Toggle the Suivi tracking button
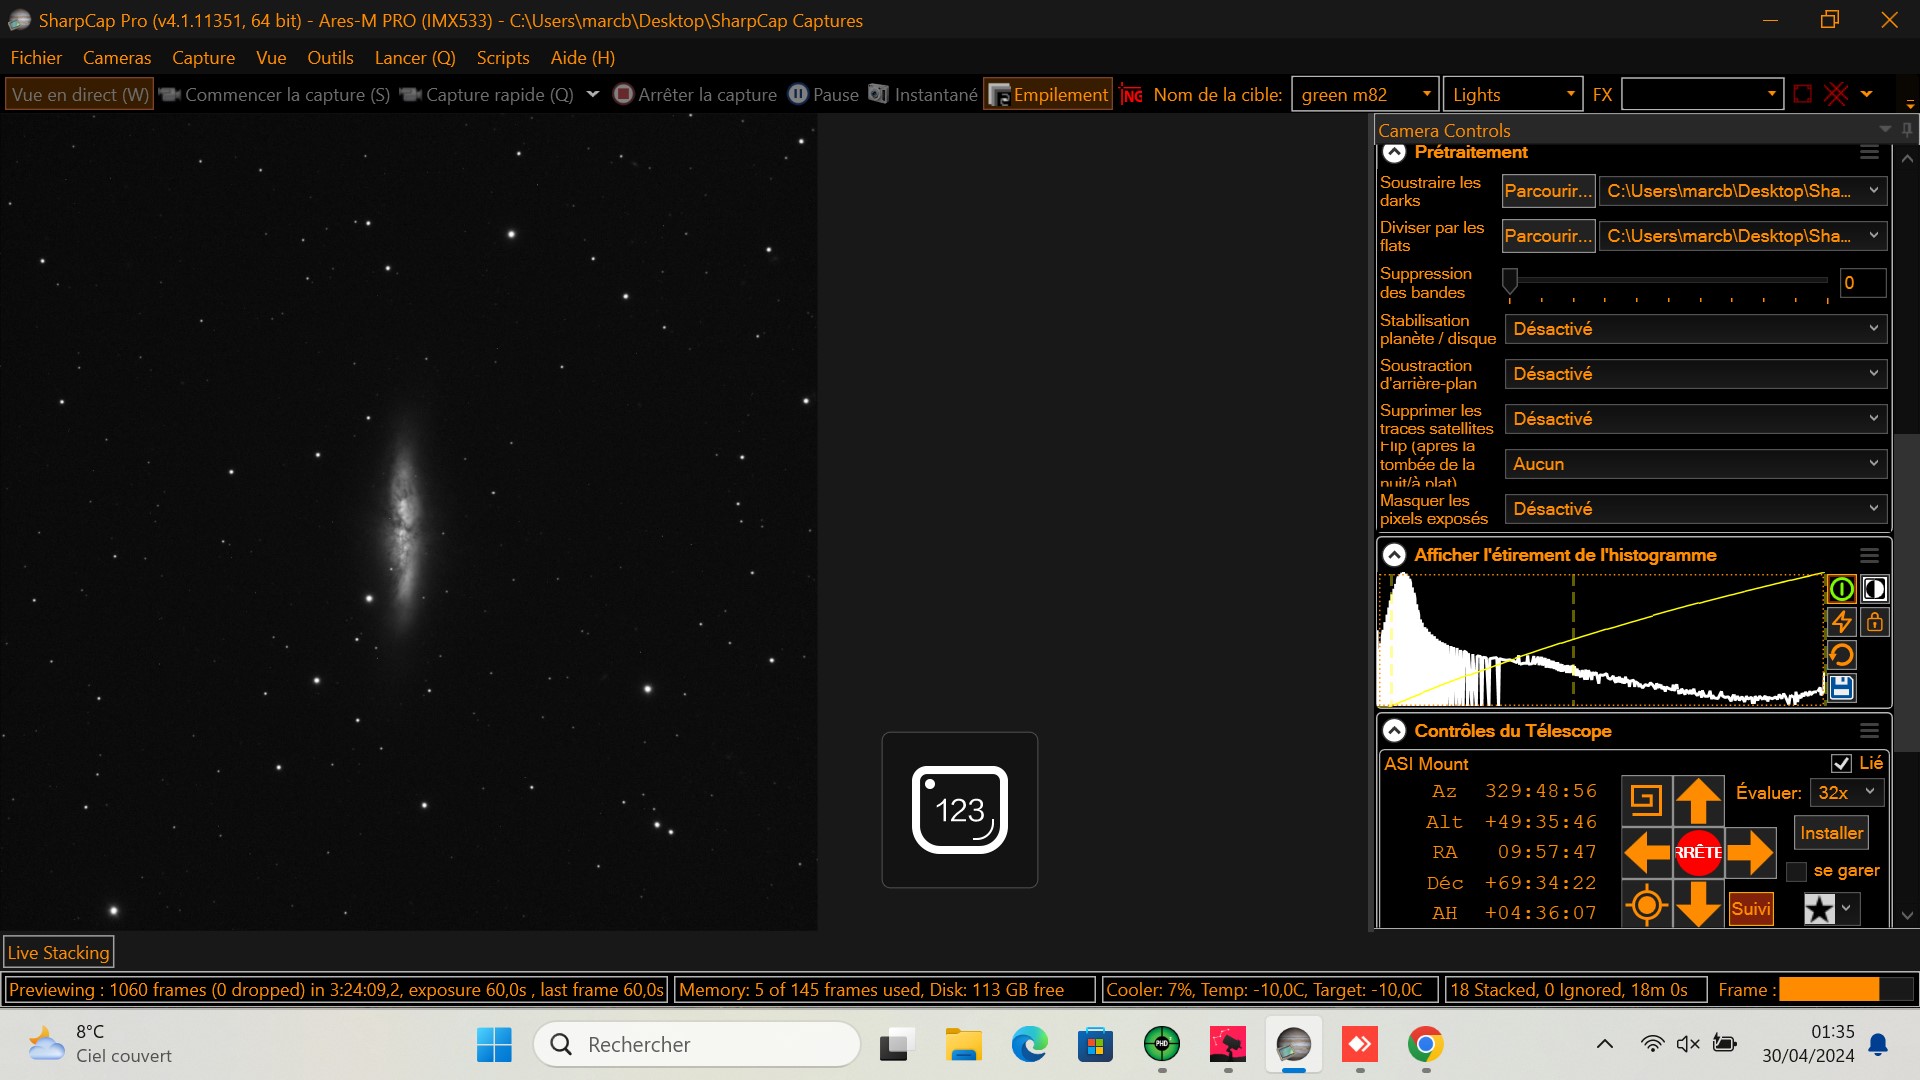The image size is (1920, 1080). point(1750,908)
